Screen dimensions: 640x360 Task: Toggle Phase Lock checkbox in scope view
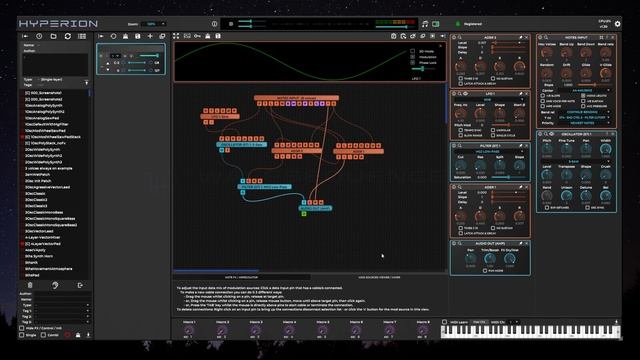(x=413, y=62)
